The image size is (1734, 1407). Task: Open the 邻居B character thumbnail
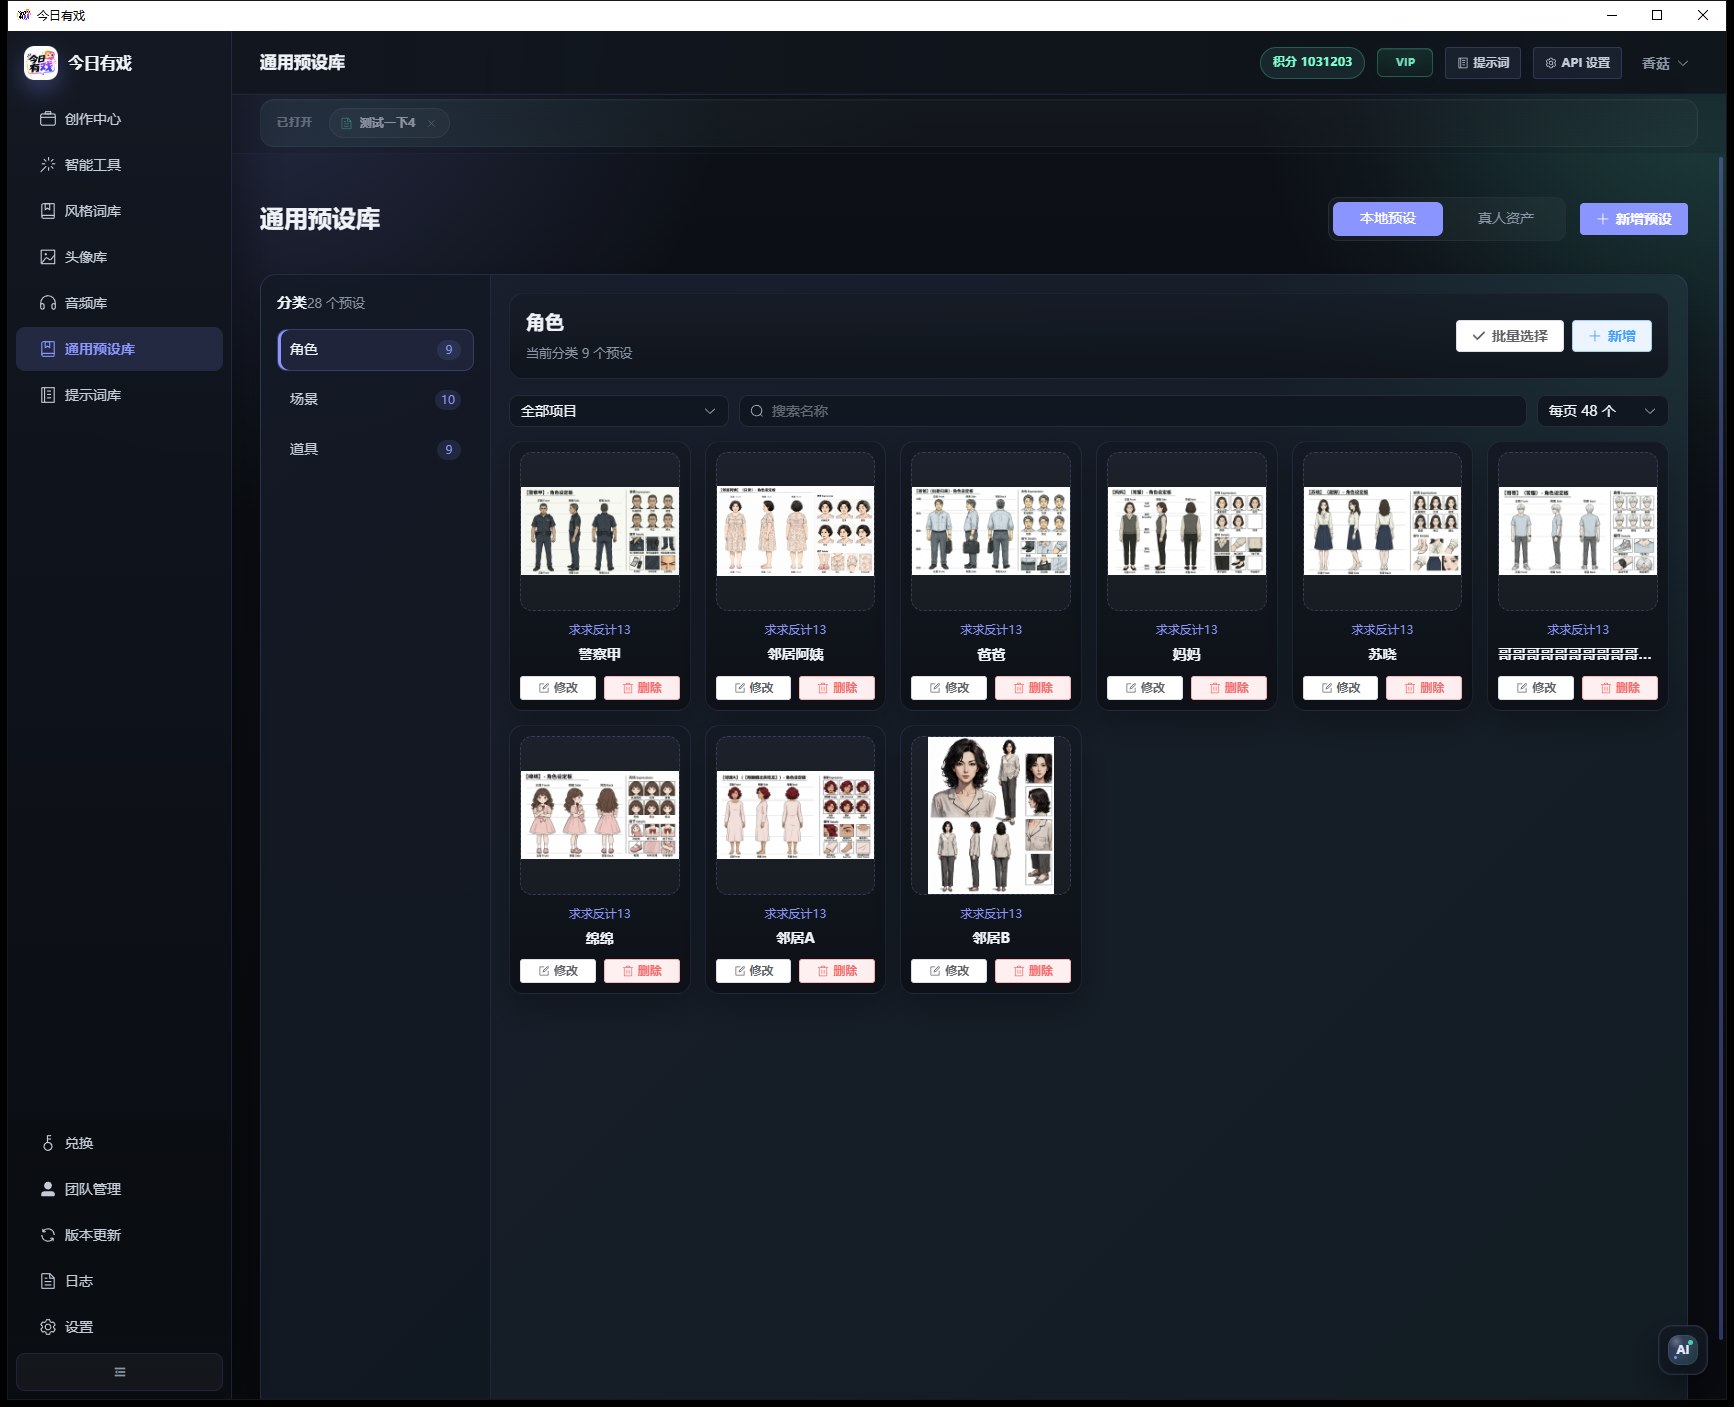(x=991, y=815)
